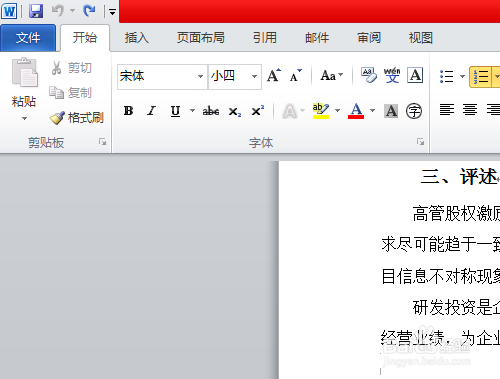Open font color dropdown arrow
The height and width of the screenshot is (379, 500).
point(372,110)
